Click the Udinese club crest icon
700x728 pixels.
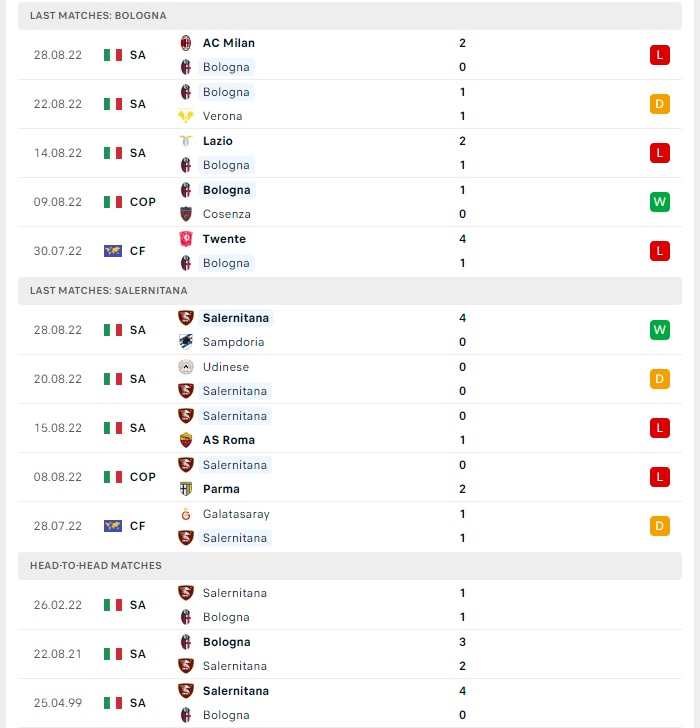[x=186, y=367]
